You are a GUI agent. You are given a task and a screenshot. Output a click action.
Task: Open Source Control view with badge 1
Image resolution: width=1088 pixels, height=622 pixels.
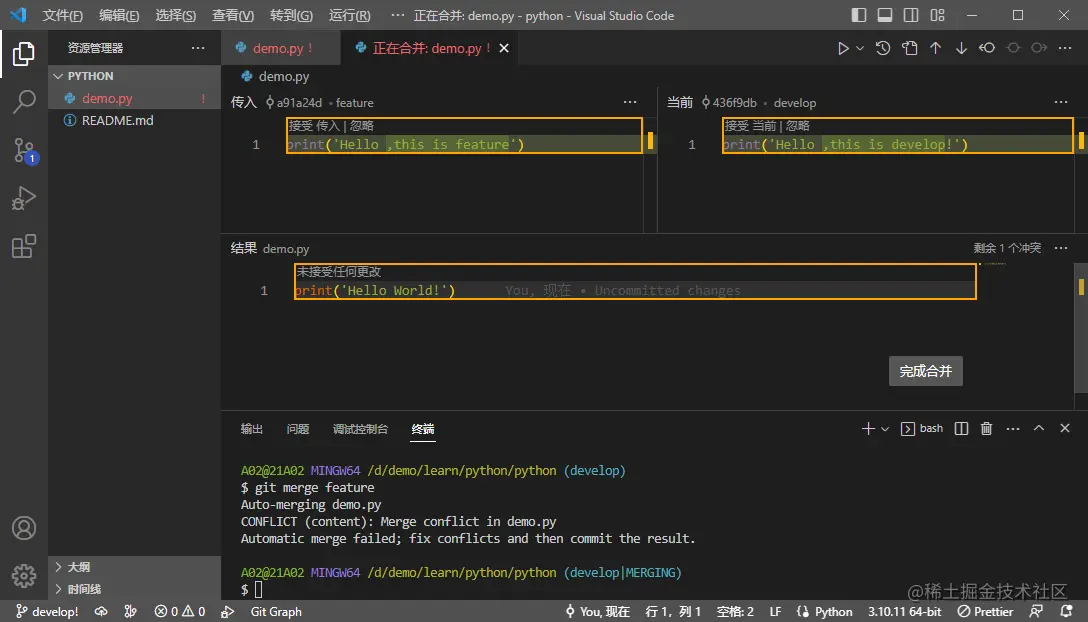pyautogui.click(x=25, y=150)
